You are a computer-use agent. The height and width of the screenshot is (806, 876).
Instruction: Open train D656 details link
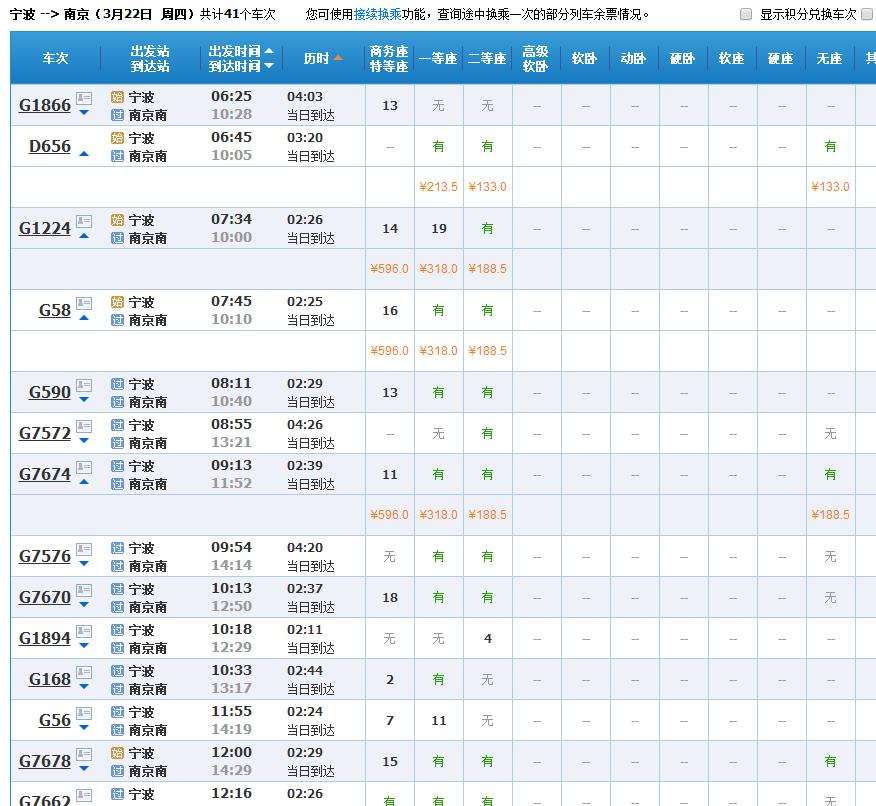50,146
